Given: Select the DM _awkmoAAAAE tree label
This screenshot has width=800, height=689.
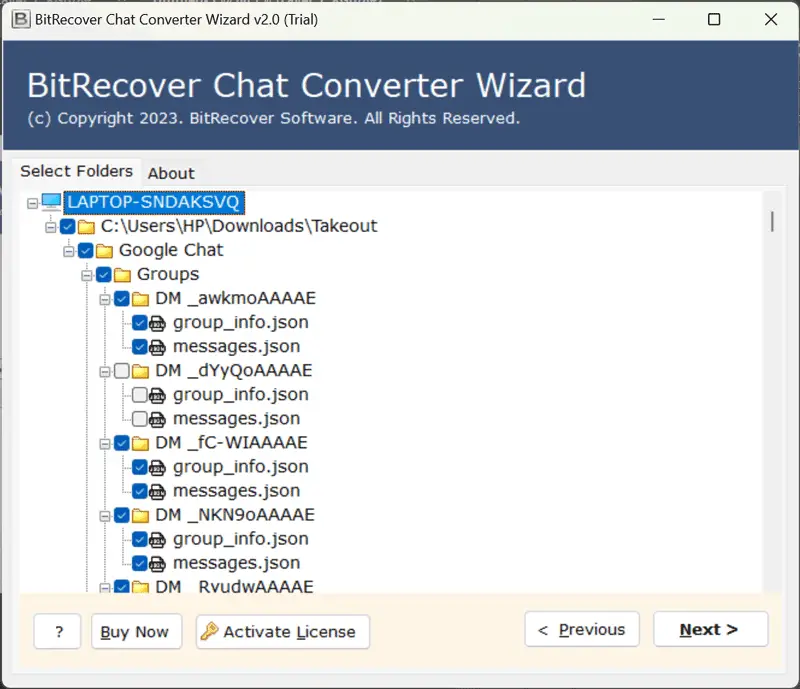Looking at the screenshot, I should click(235, 299).
